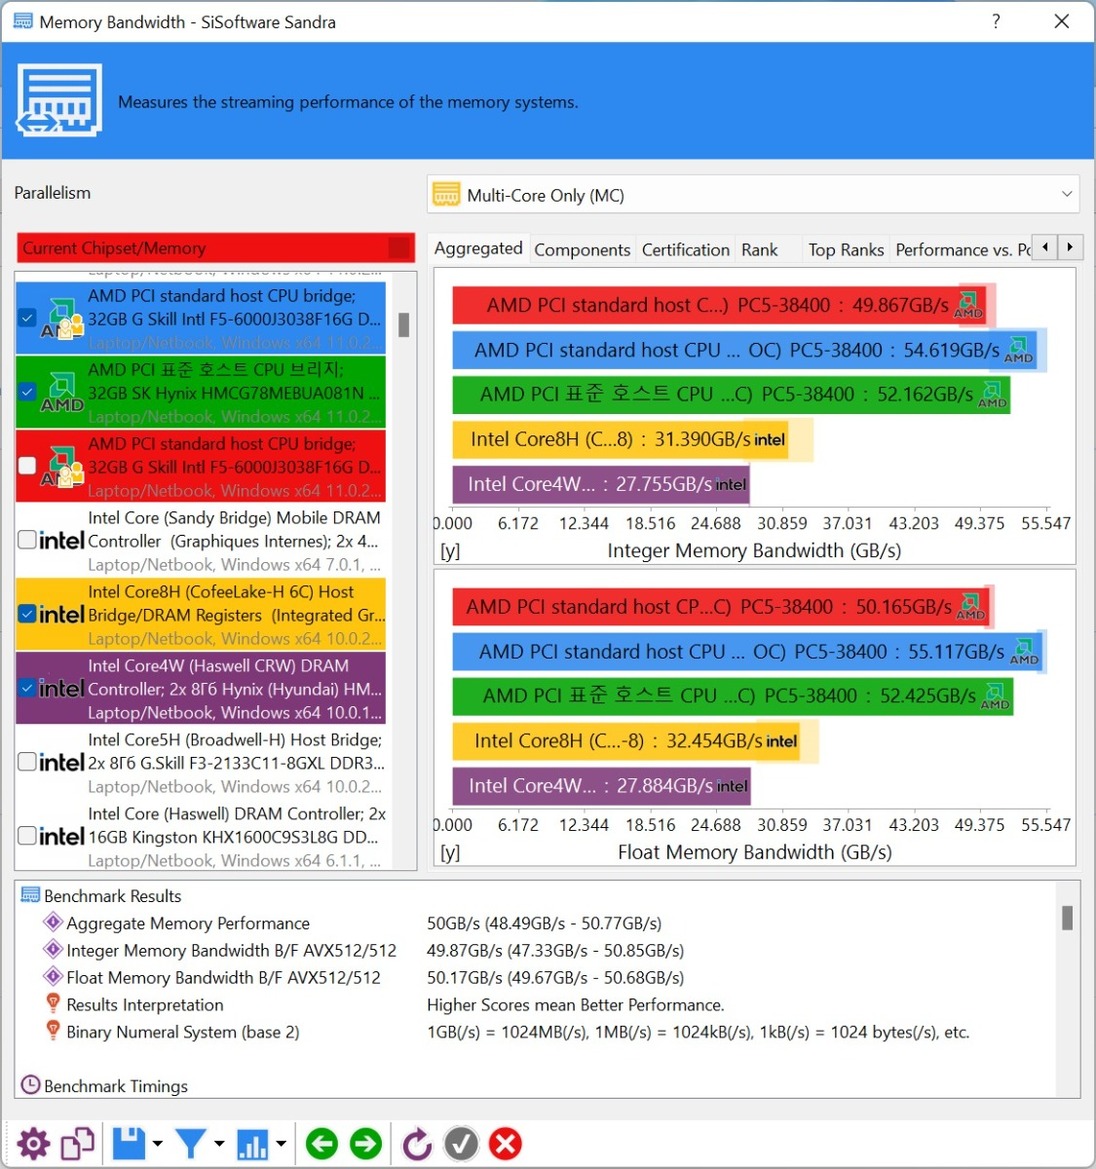Click the Benchmark Timings clock icon
1096x1169 pixels.
pos(31,1085)
